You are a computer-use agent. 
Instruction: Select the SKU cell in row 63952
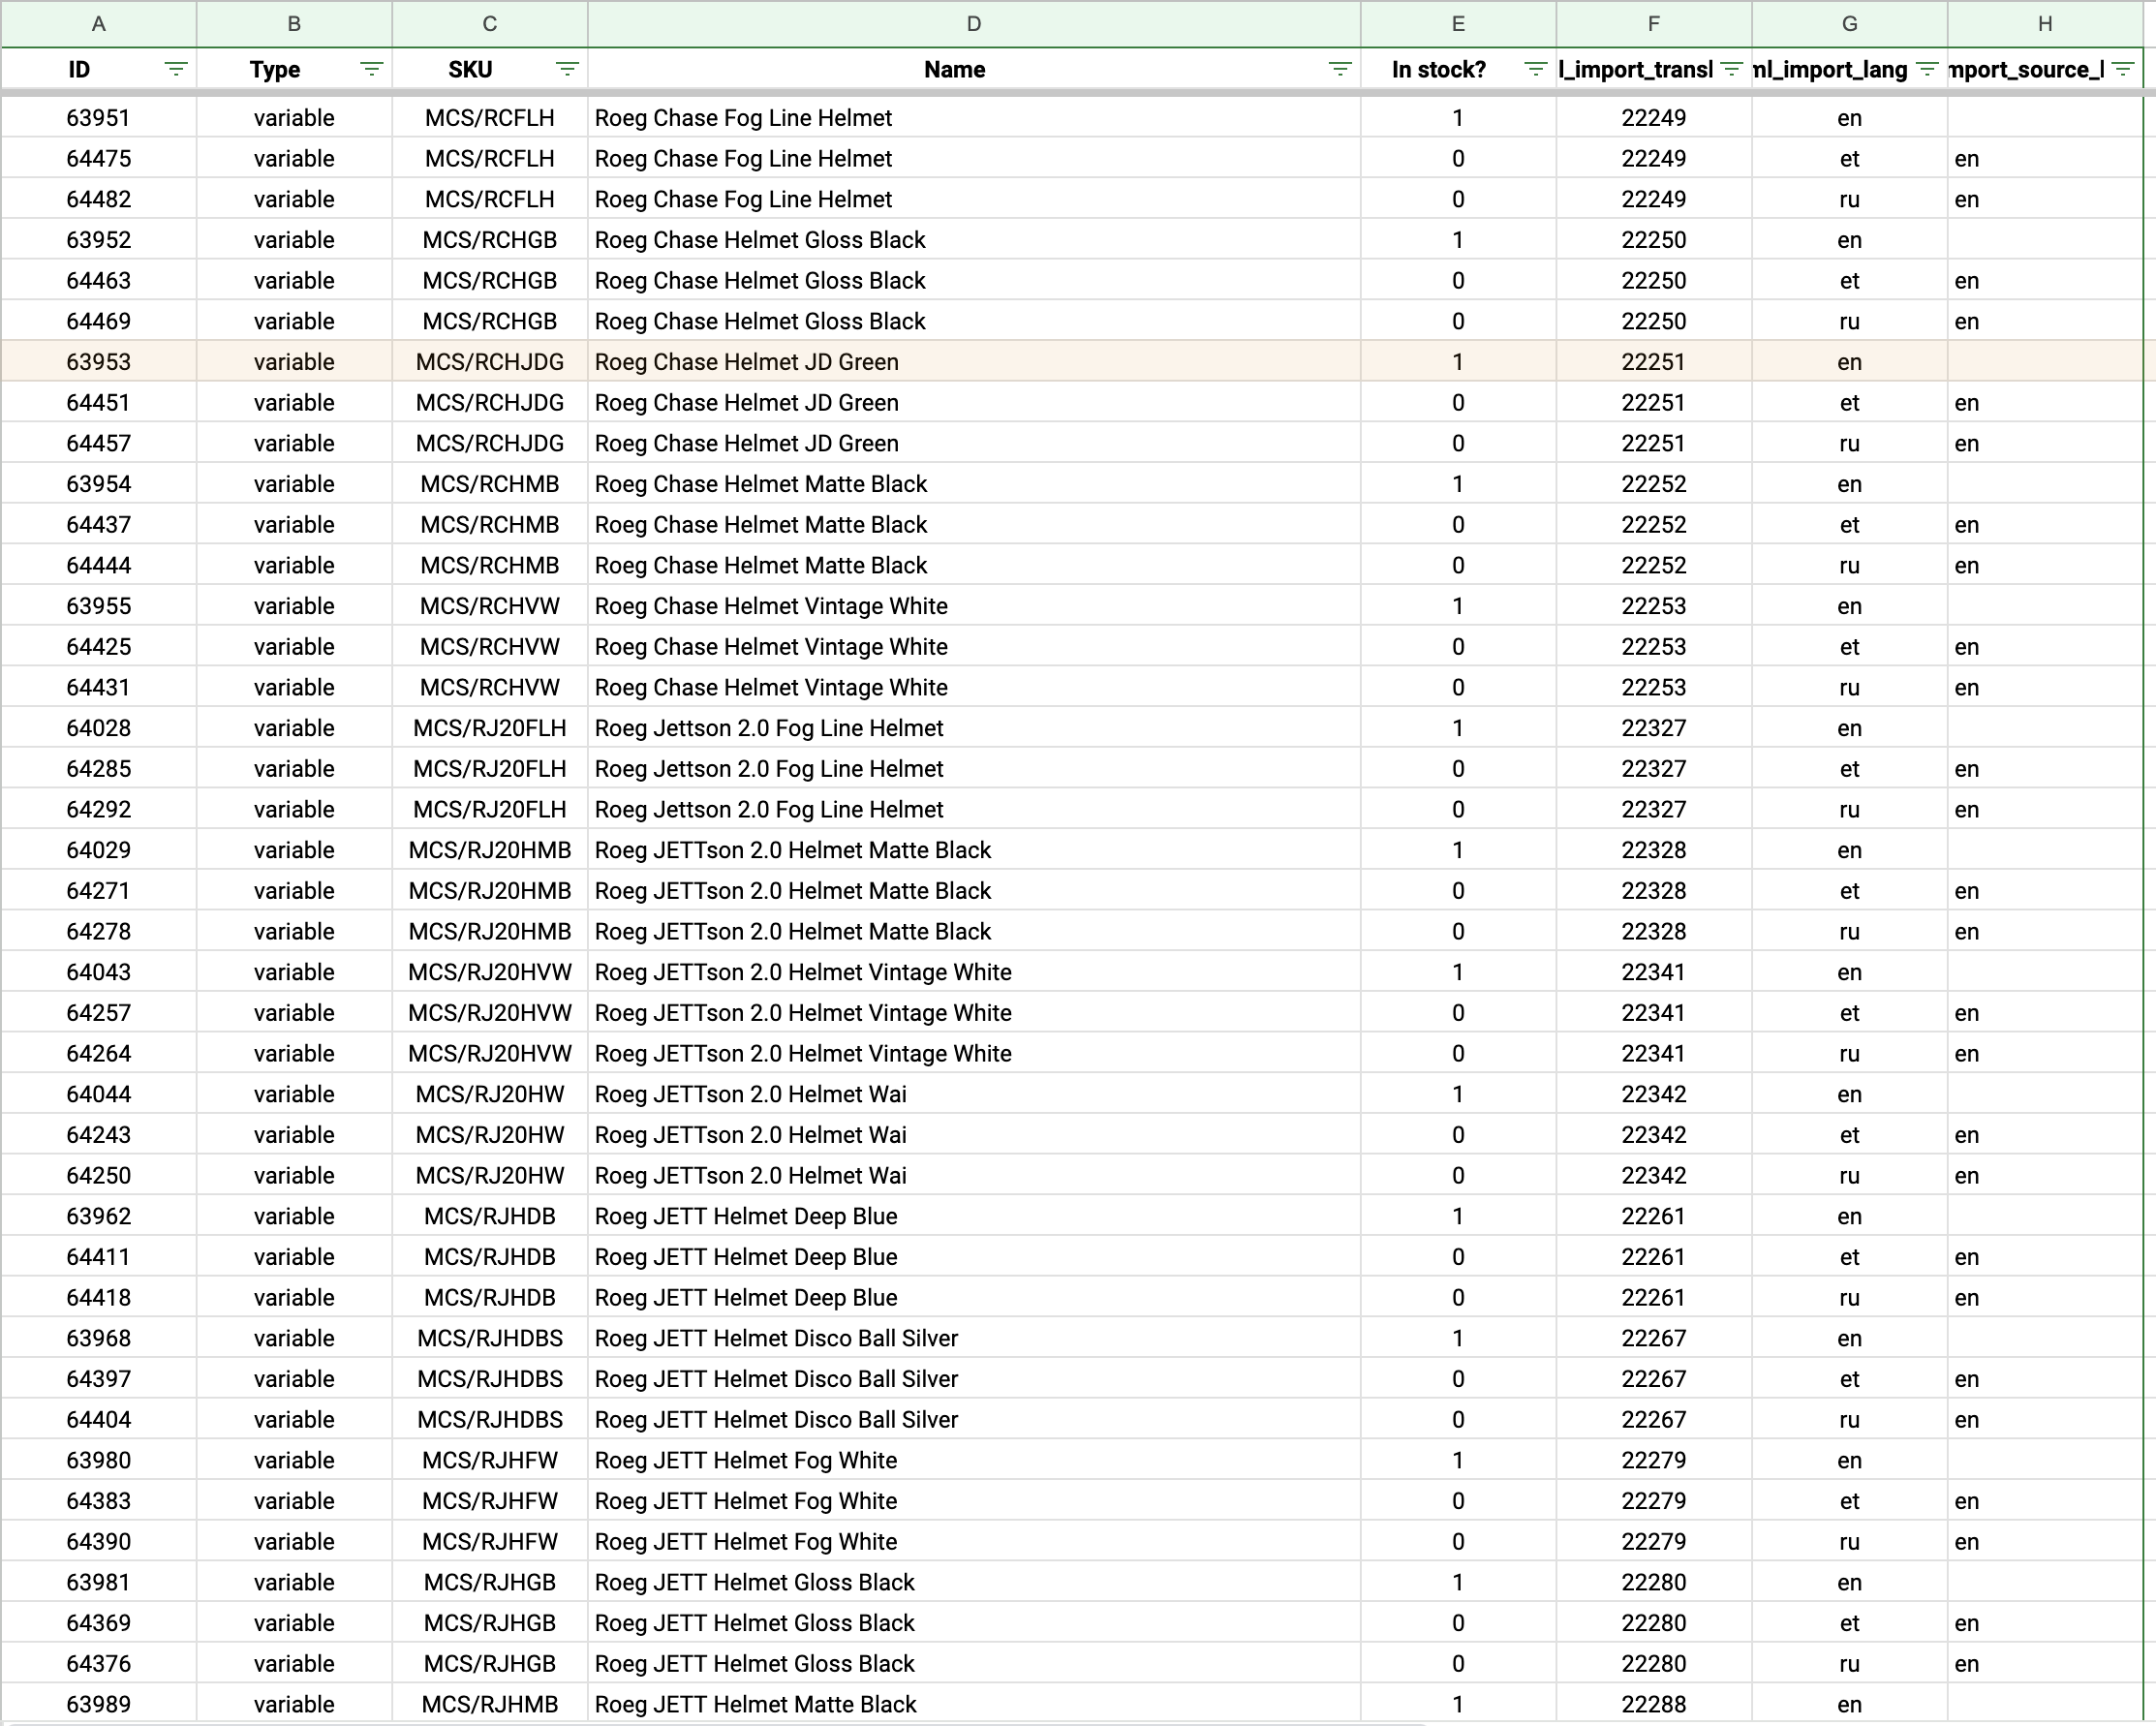490,240
